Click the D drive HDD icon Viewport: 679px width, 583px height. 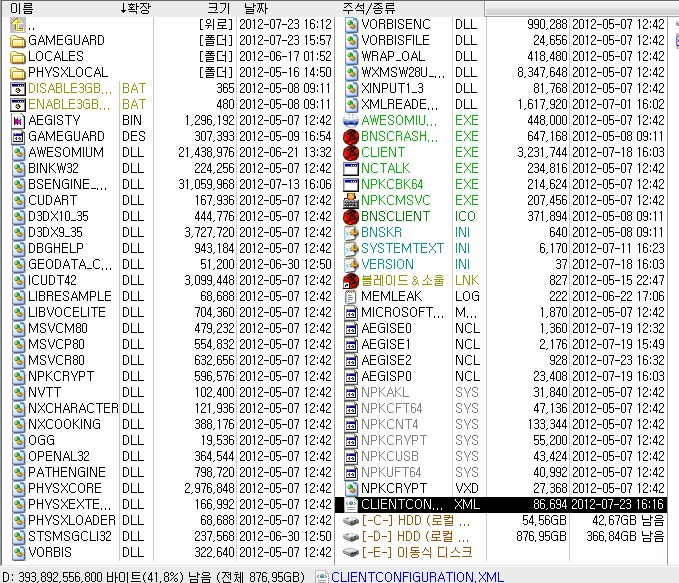point(351,537)
